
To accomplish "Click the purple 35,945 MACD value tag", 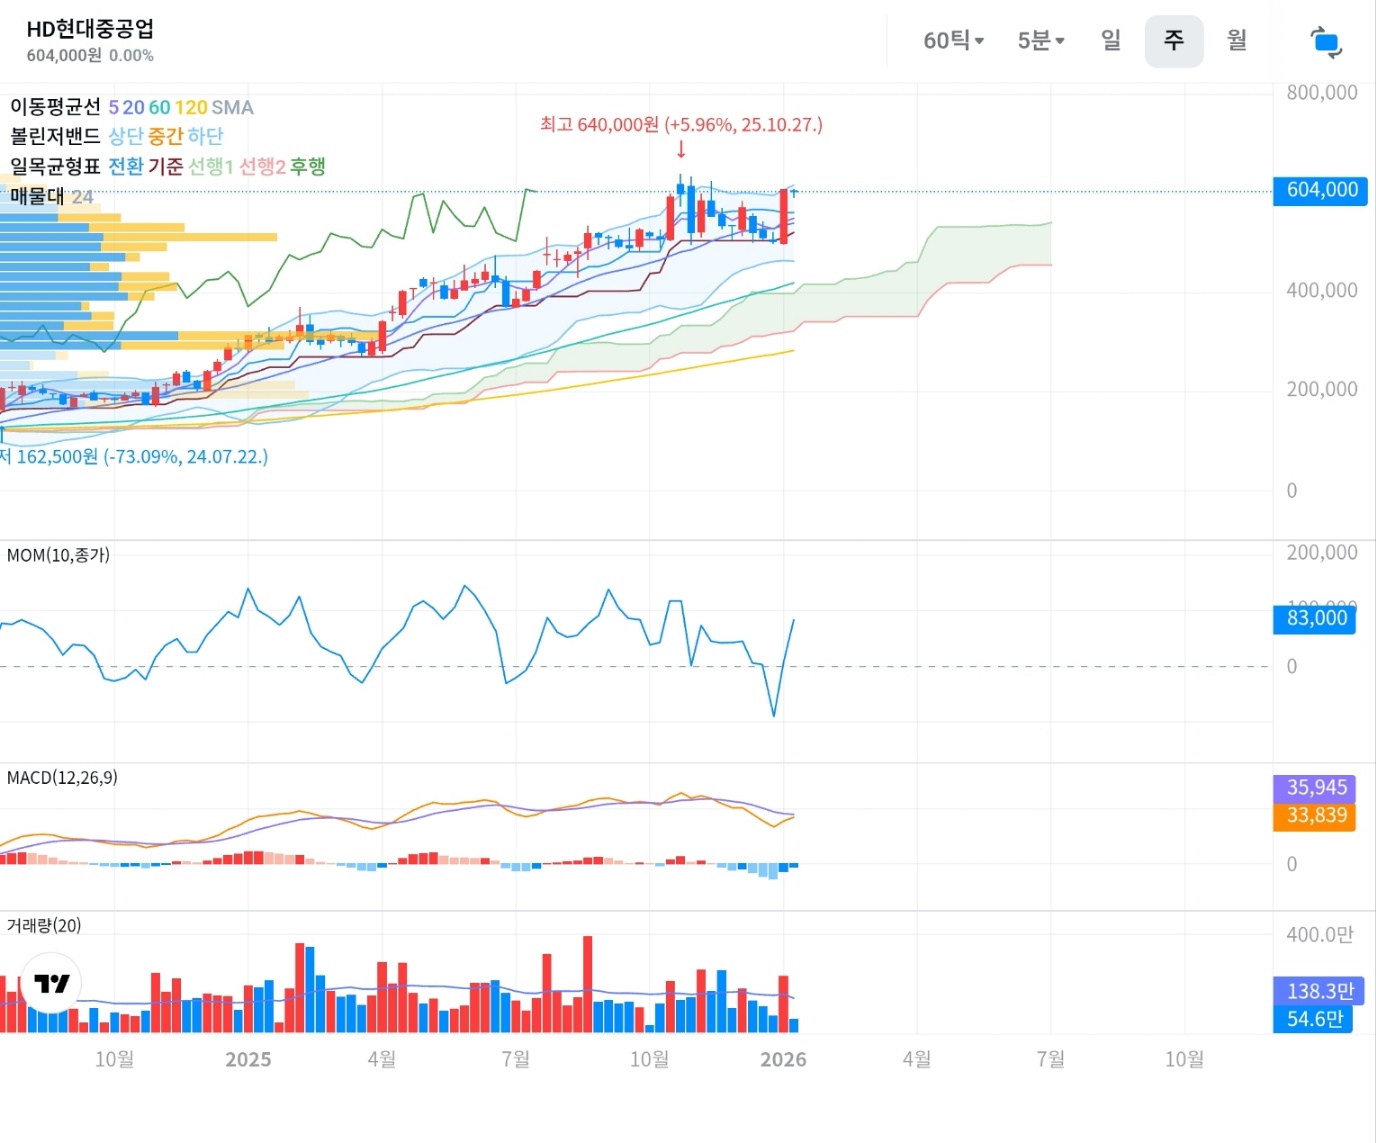I will click(1316, 788).
